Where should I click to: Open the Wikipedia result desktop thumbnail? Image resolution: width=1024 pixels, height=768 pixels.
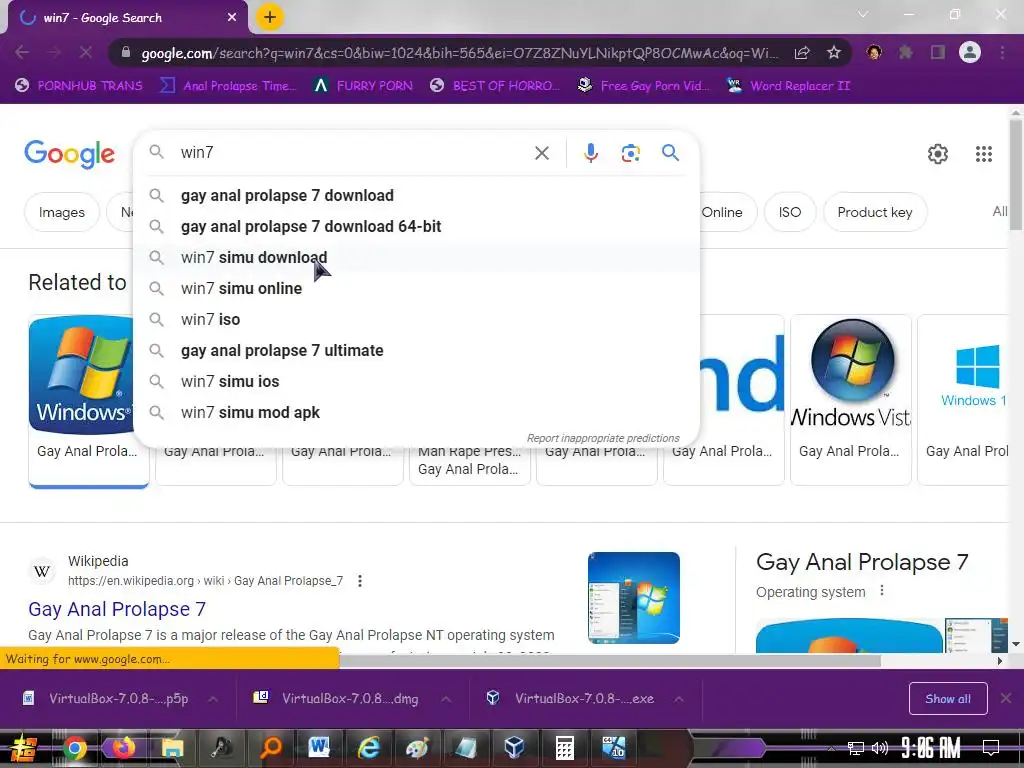click(633, 598)
